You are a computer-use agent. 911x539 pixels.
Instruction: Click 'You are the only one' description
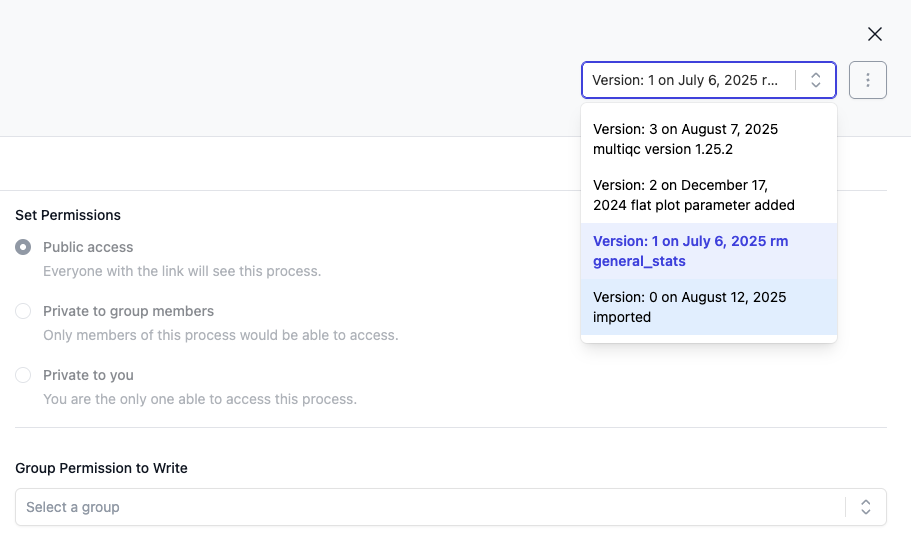pyautogui.click(x=199, y=399)
